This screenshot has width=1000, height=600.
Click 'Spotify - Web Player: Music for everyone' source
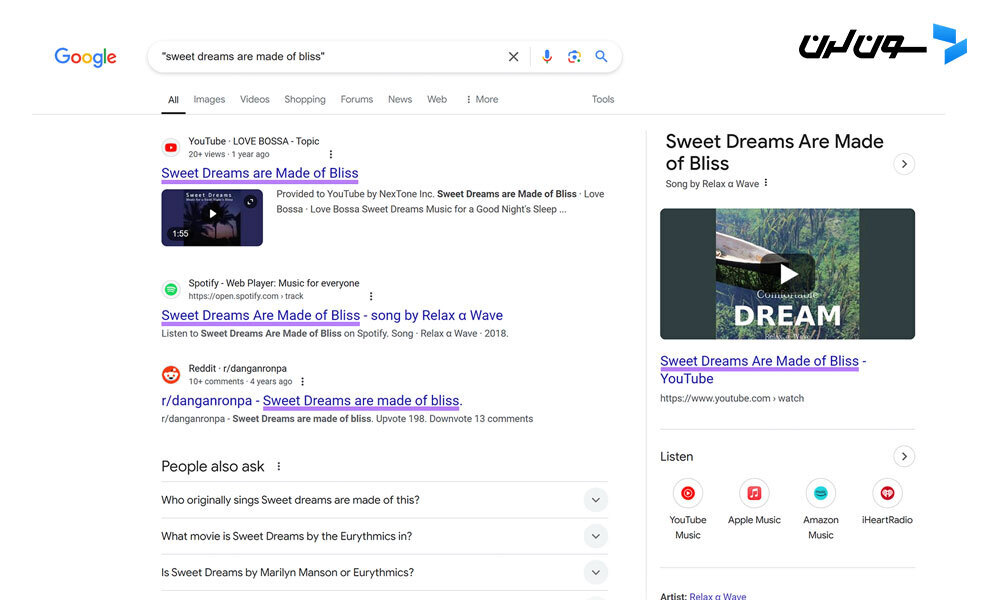pos(274,283)
